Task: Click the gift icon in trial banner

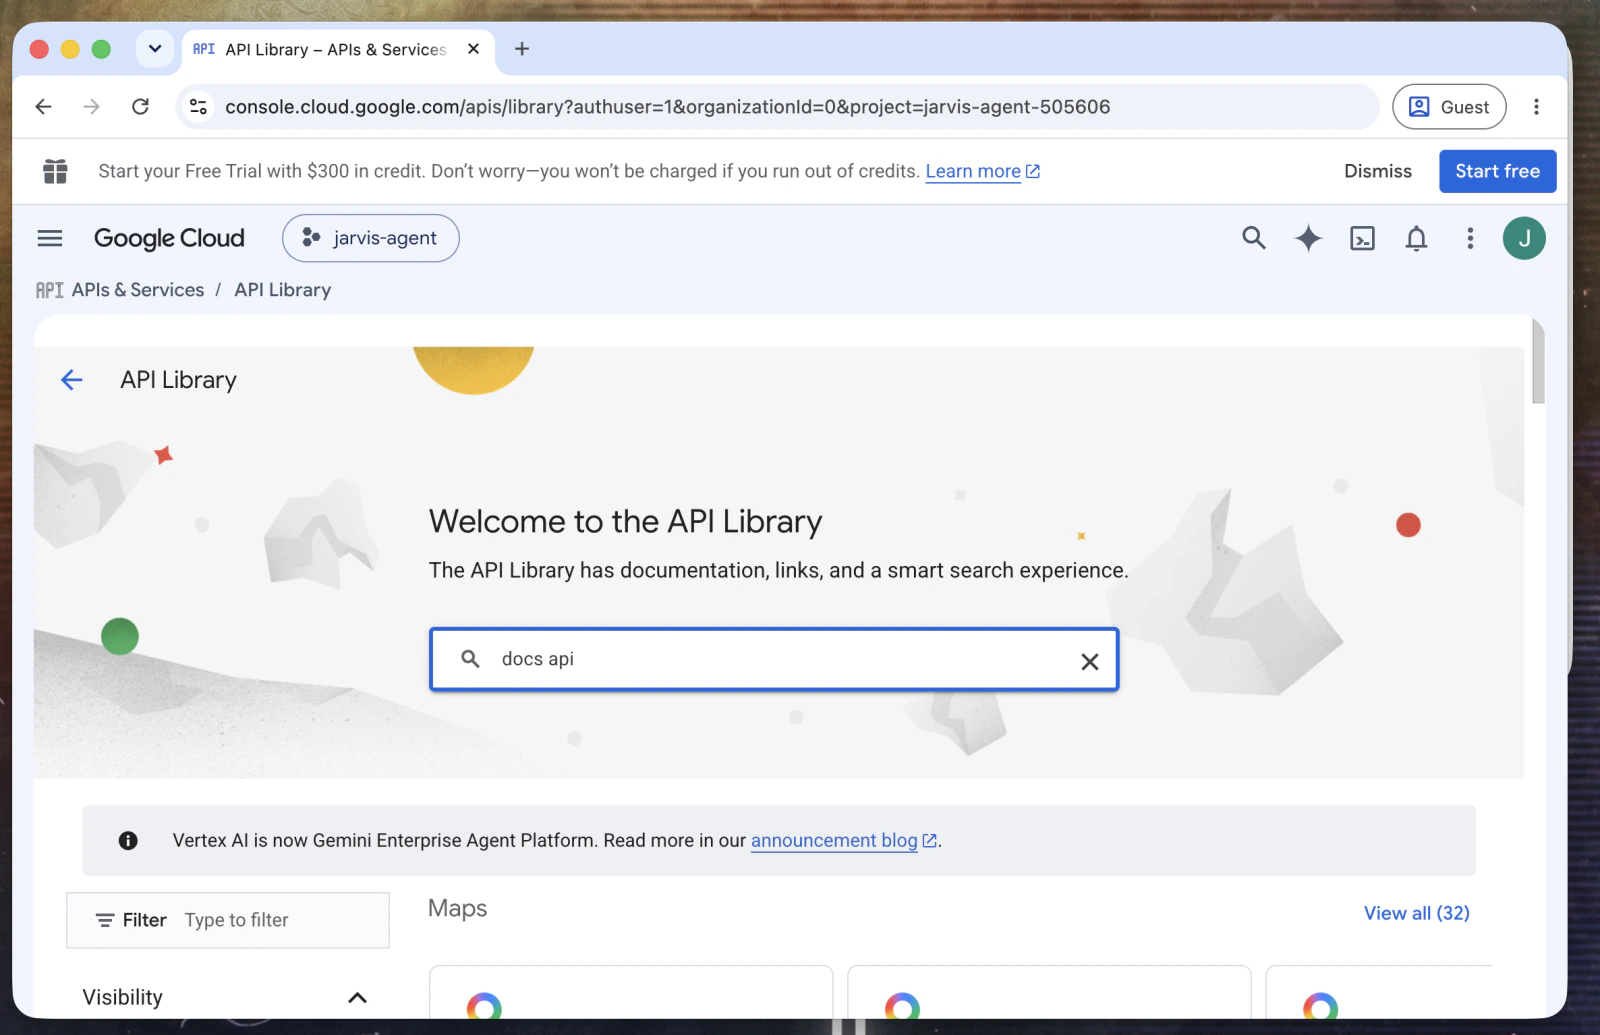Action: pyautogui.click(x=56, y=171)
